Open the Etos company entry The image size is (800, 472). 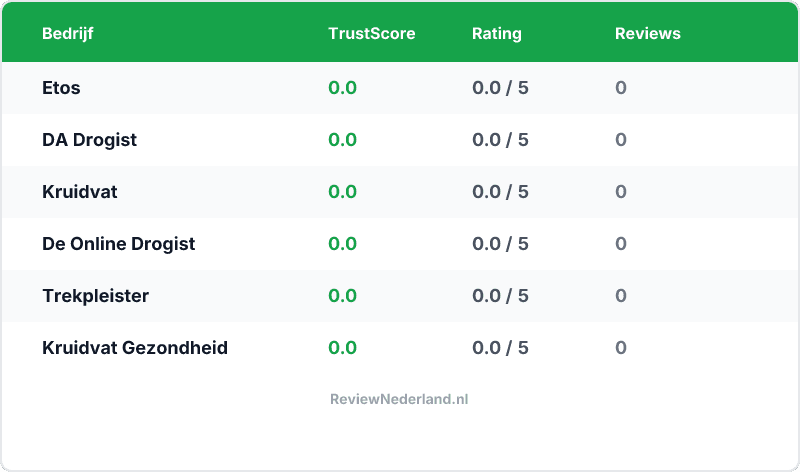click(61, 88)
